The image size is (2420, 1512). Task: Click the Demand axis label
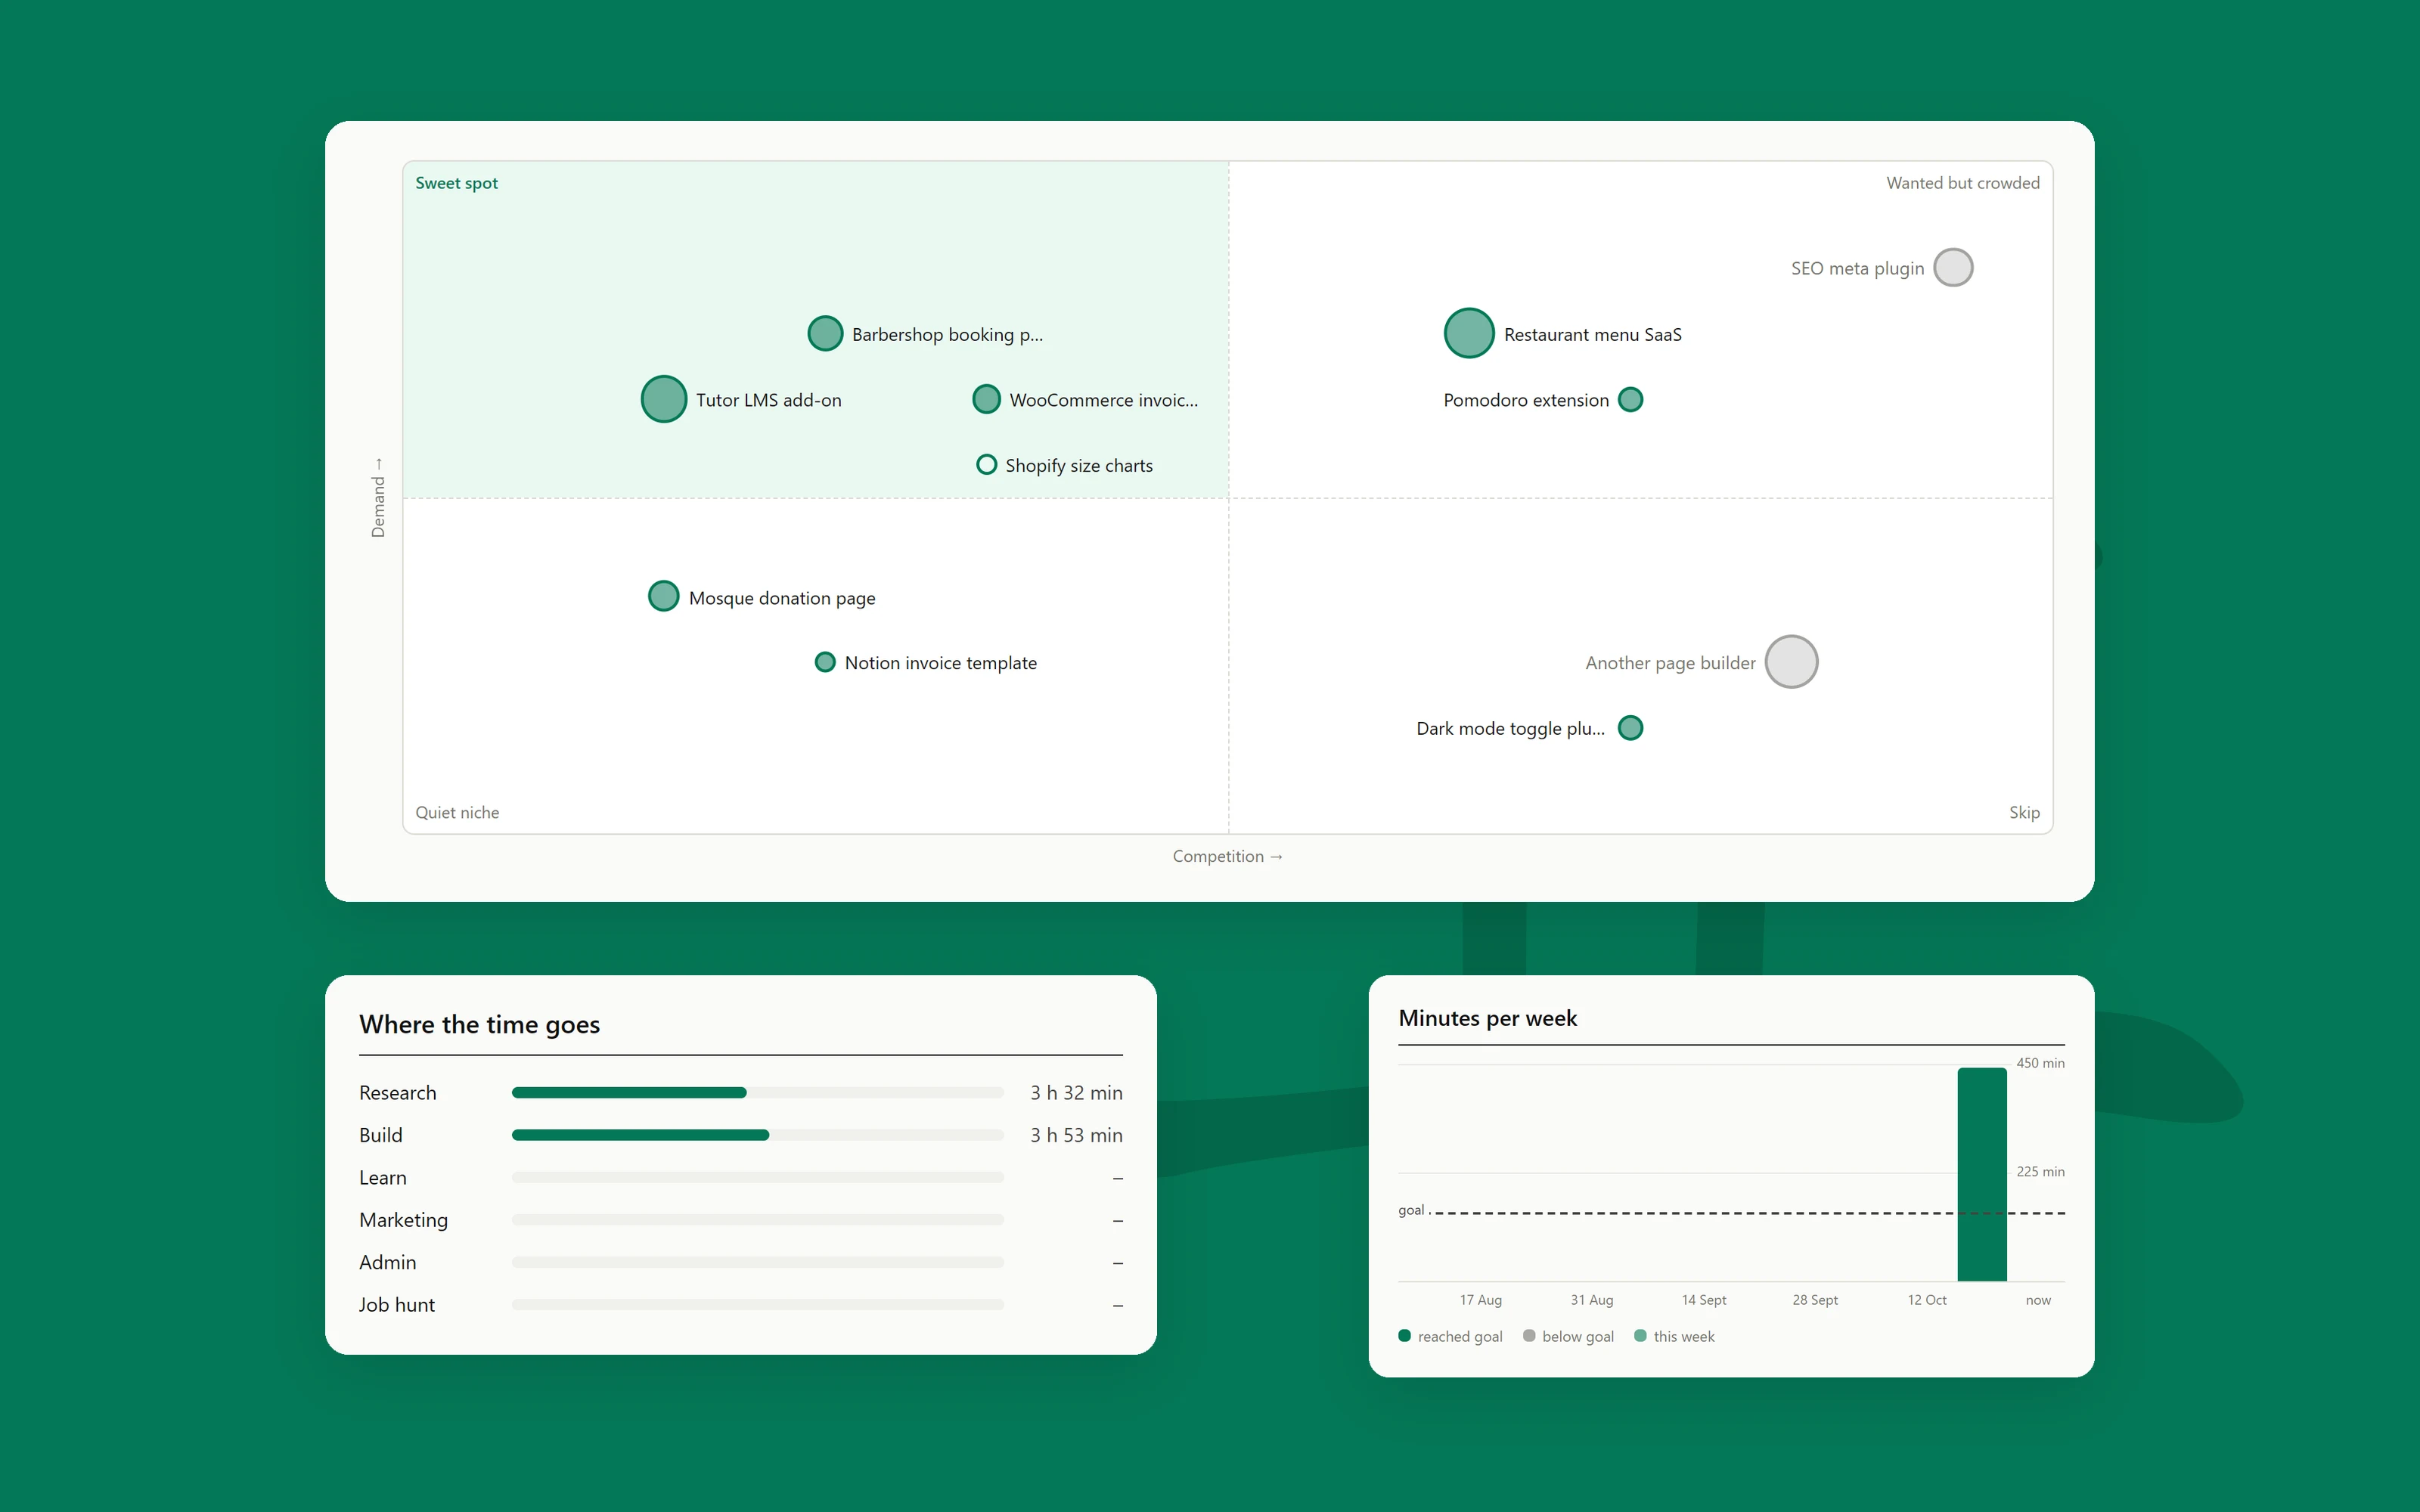coord(378,497)
